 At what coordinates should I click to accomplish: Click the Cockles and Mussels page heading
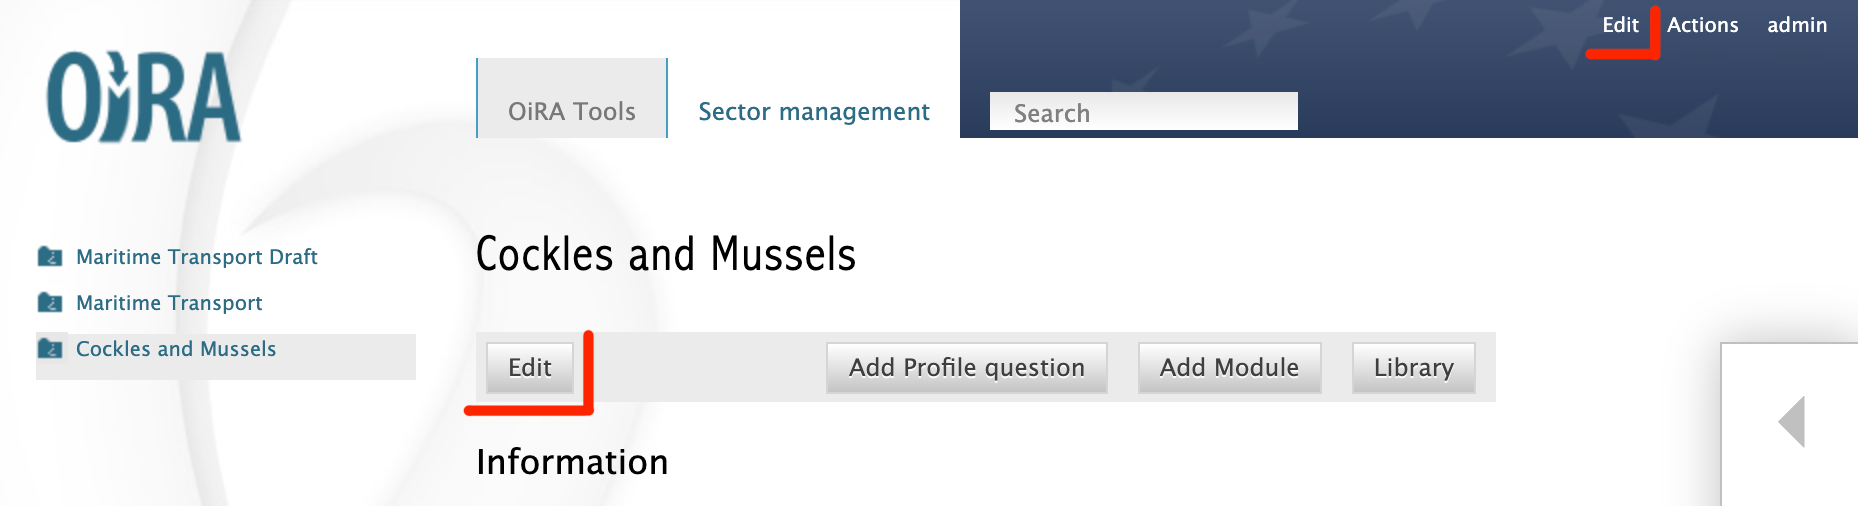click(x=666, y=254)
